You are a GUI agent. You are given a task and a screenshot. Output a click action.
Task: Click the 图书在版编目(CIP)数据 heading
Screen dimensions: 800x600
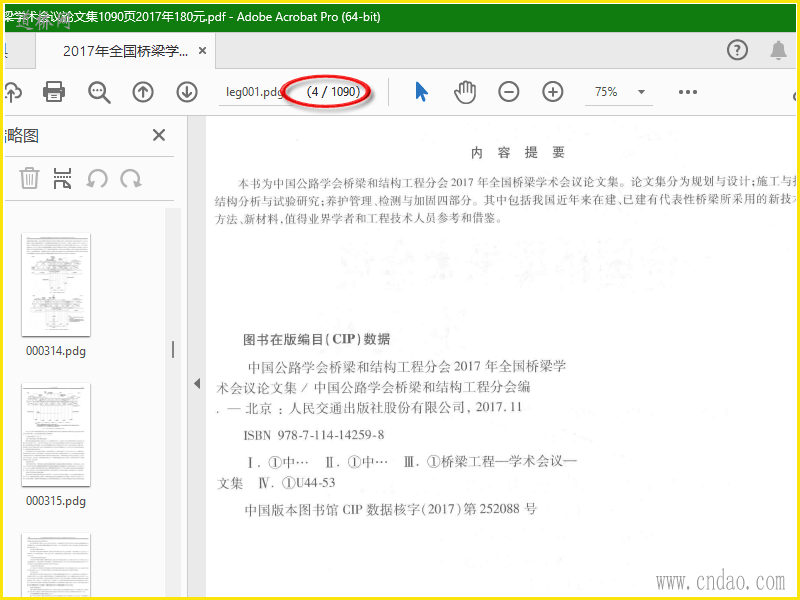point(317,339)
